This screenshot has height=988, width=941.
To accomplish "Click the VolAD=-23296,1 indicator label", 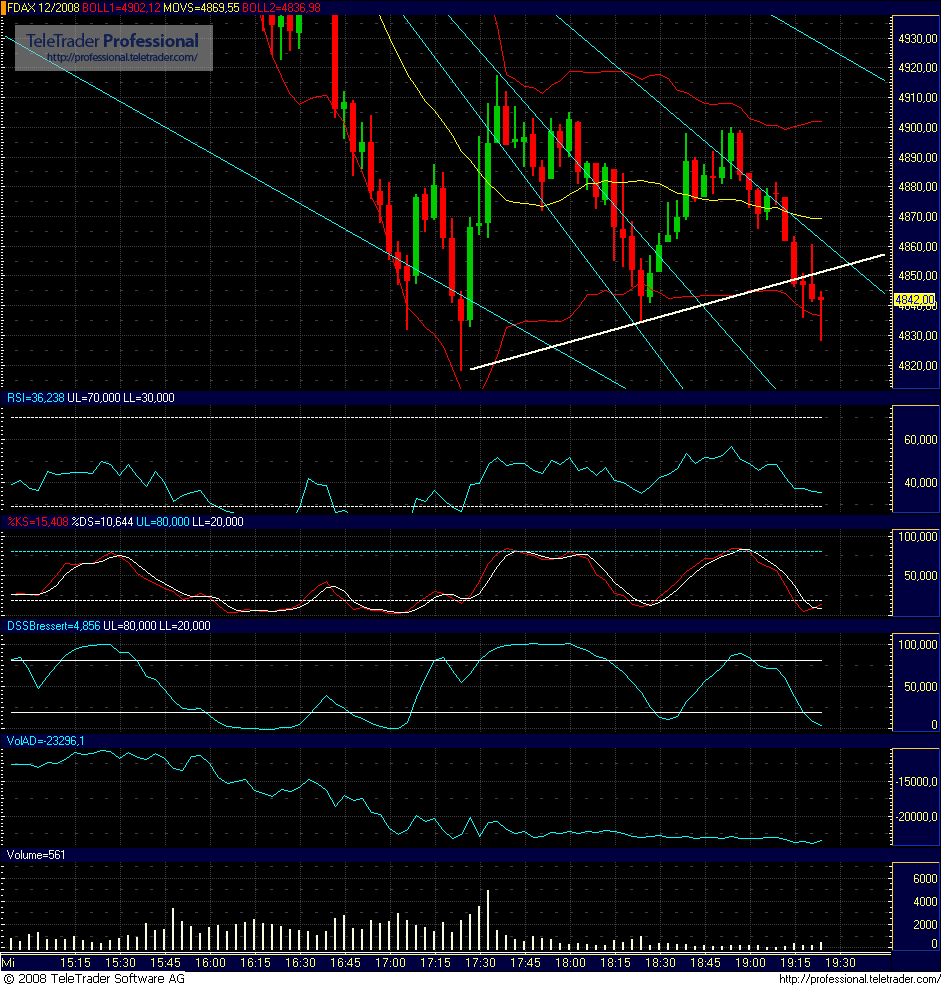I will click(45, 741).
